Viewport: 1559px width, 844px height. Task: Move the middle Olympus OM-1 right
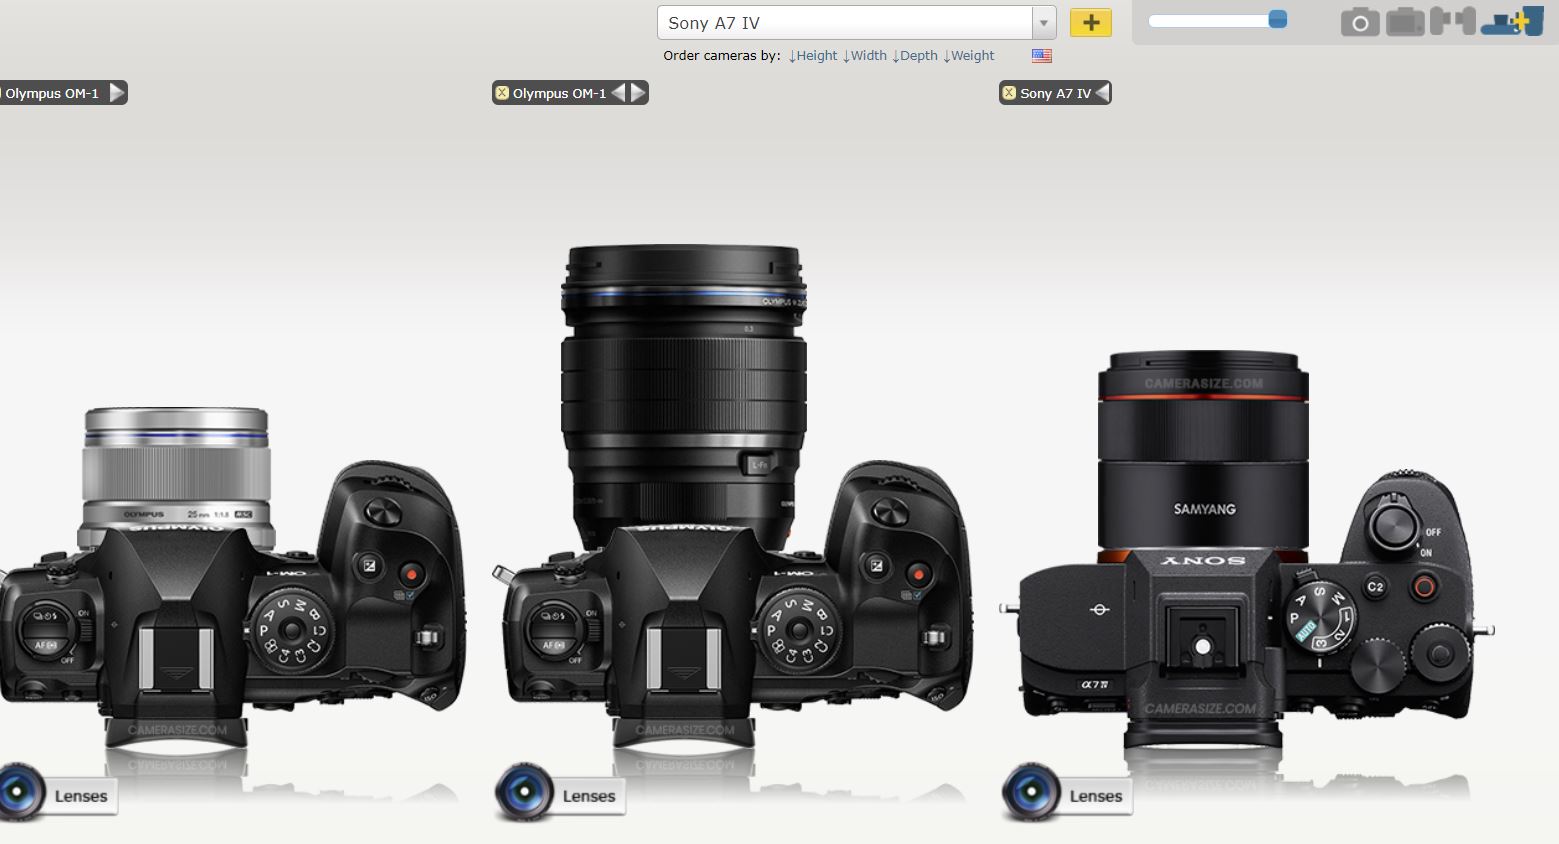coord(637,93)
